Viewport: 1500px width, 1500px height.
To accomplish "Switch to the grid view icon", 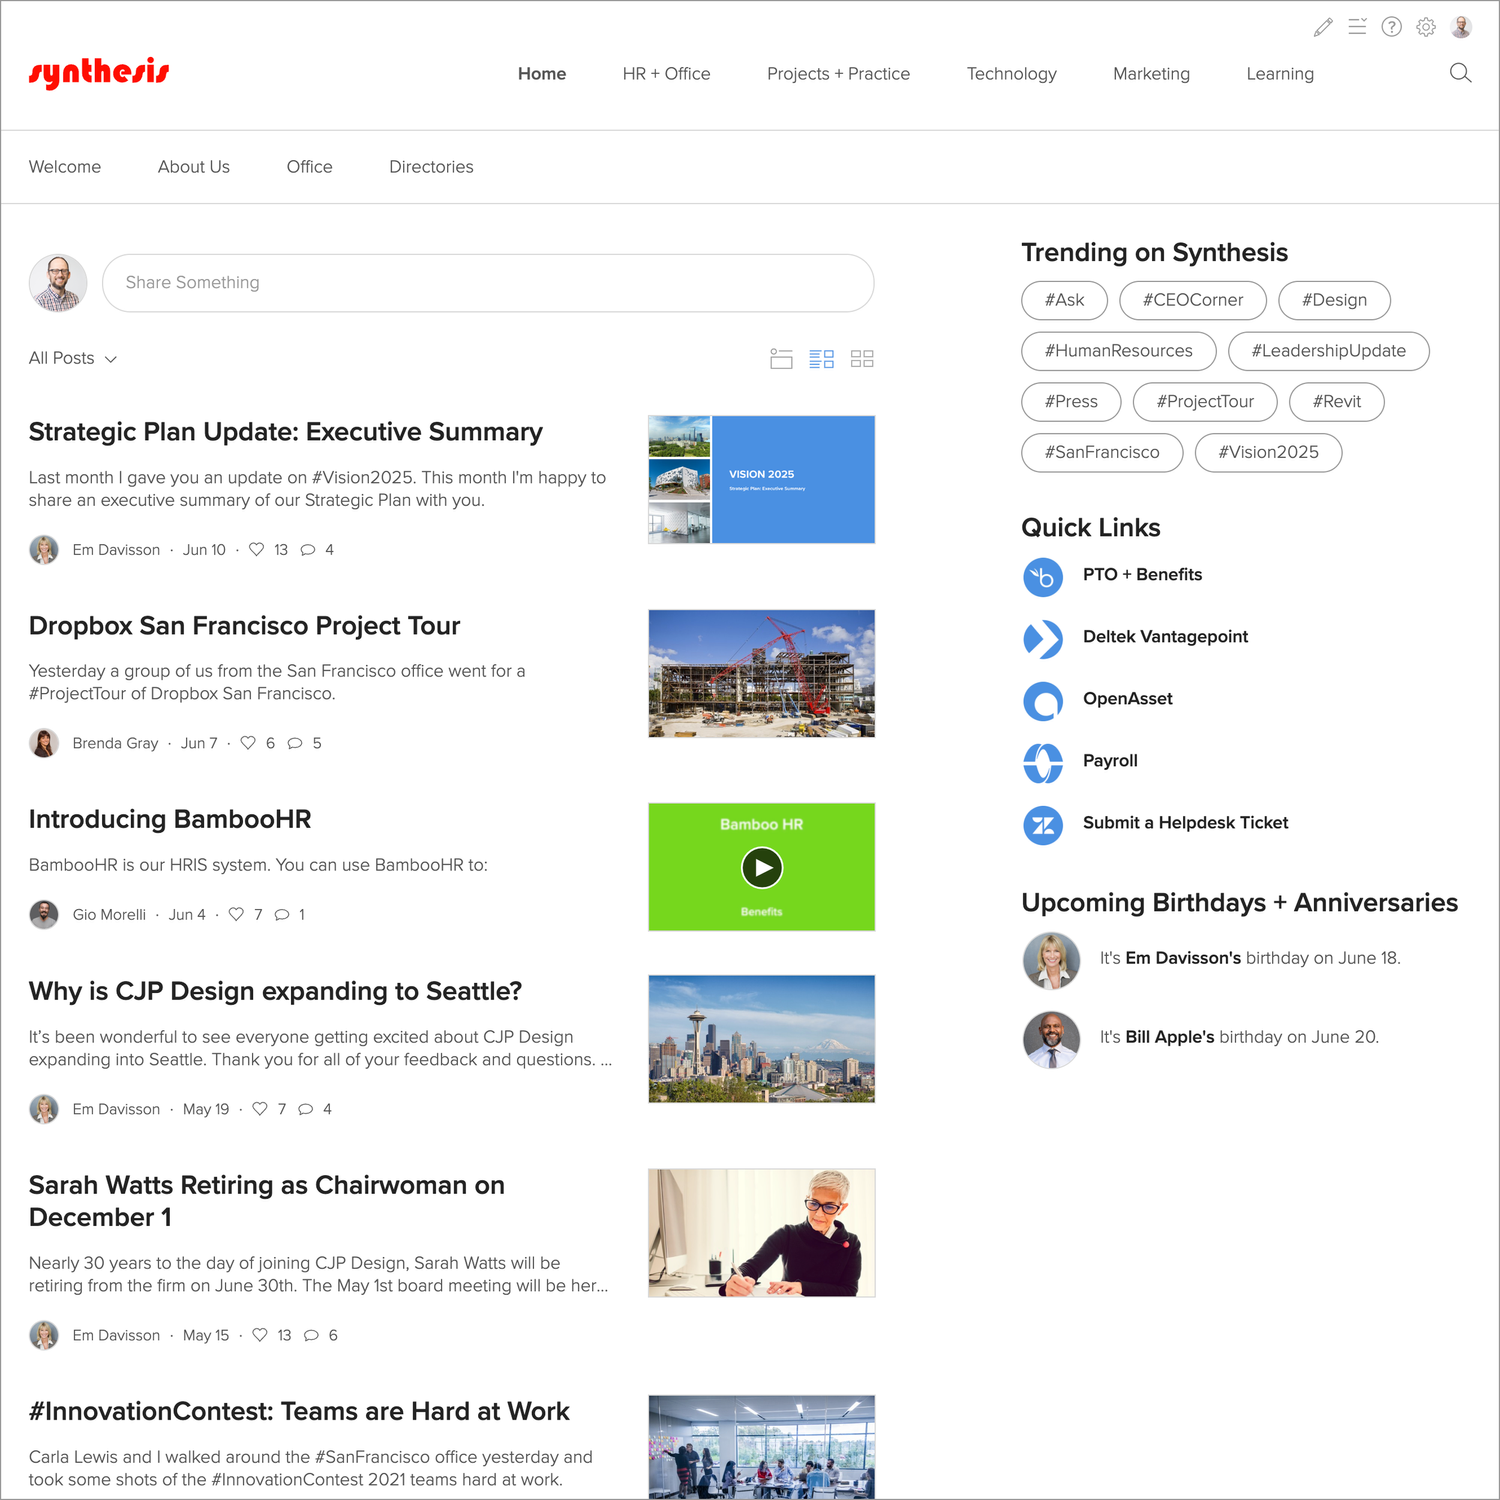I will 862,359.
